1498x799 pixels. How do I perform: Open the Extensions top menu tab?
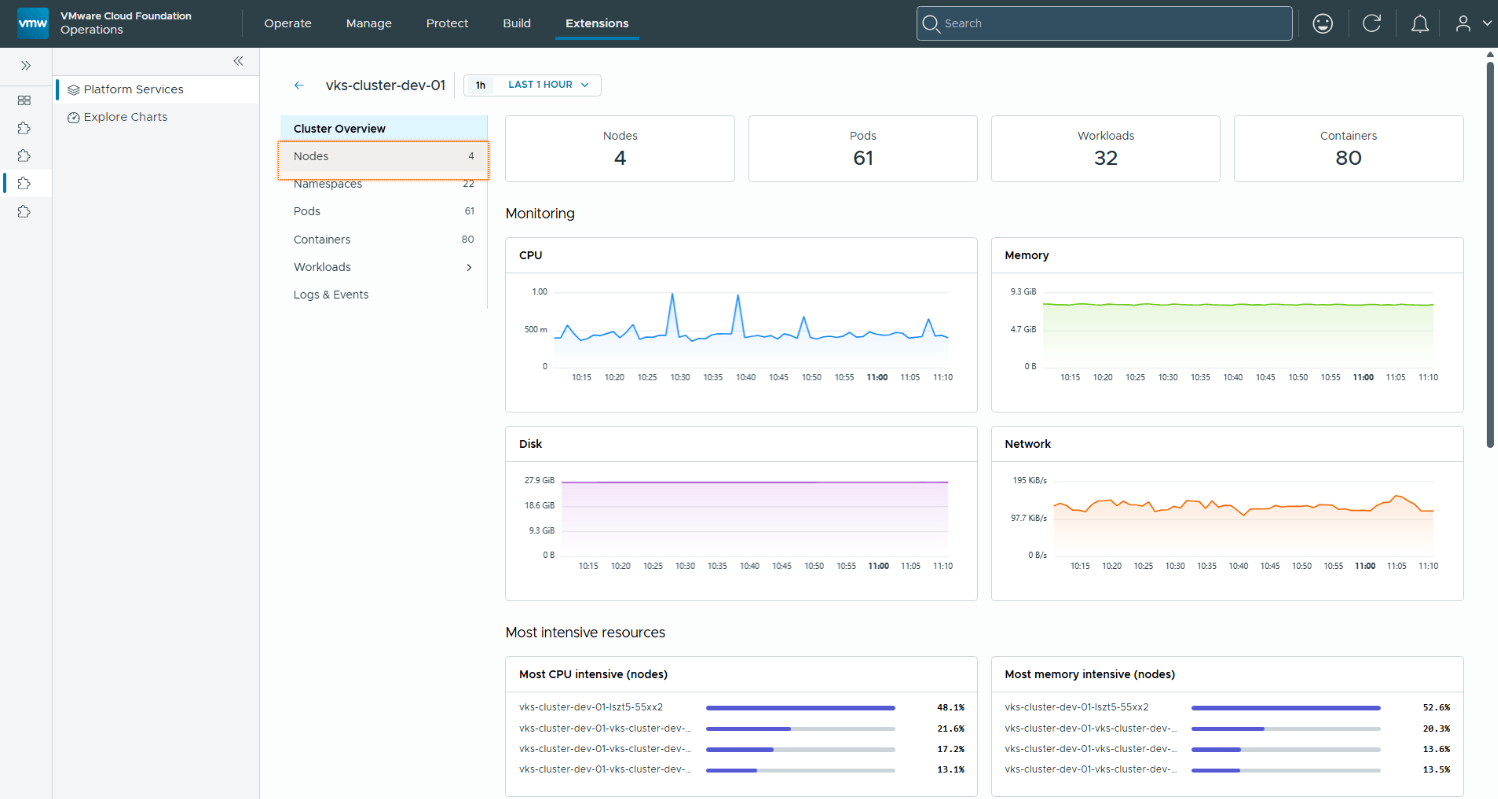pos(597,23)
